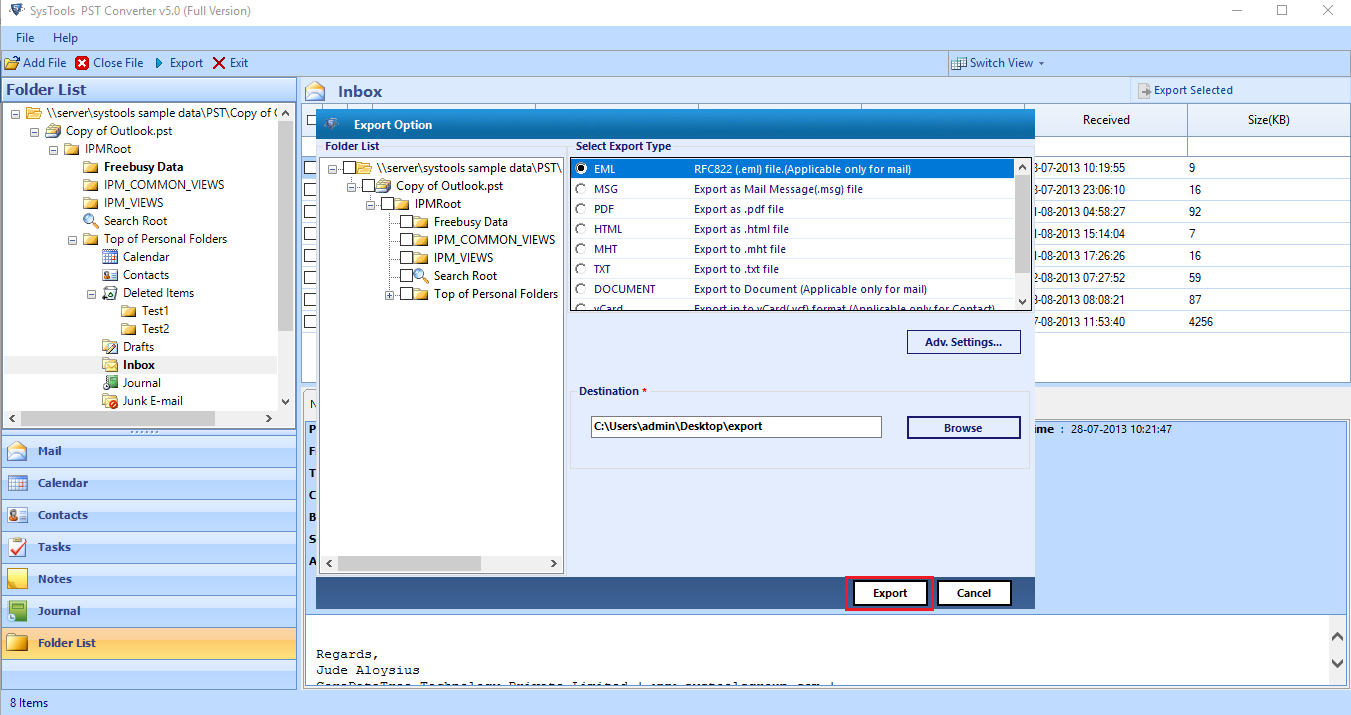Collapse the IPMRoot node in main folder tree

click(54, 149)
